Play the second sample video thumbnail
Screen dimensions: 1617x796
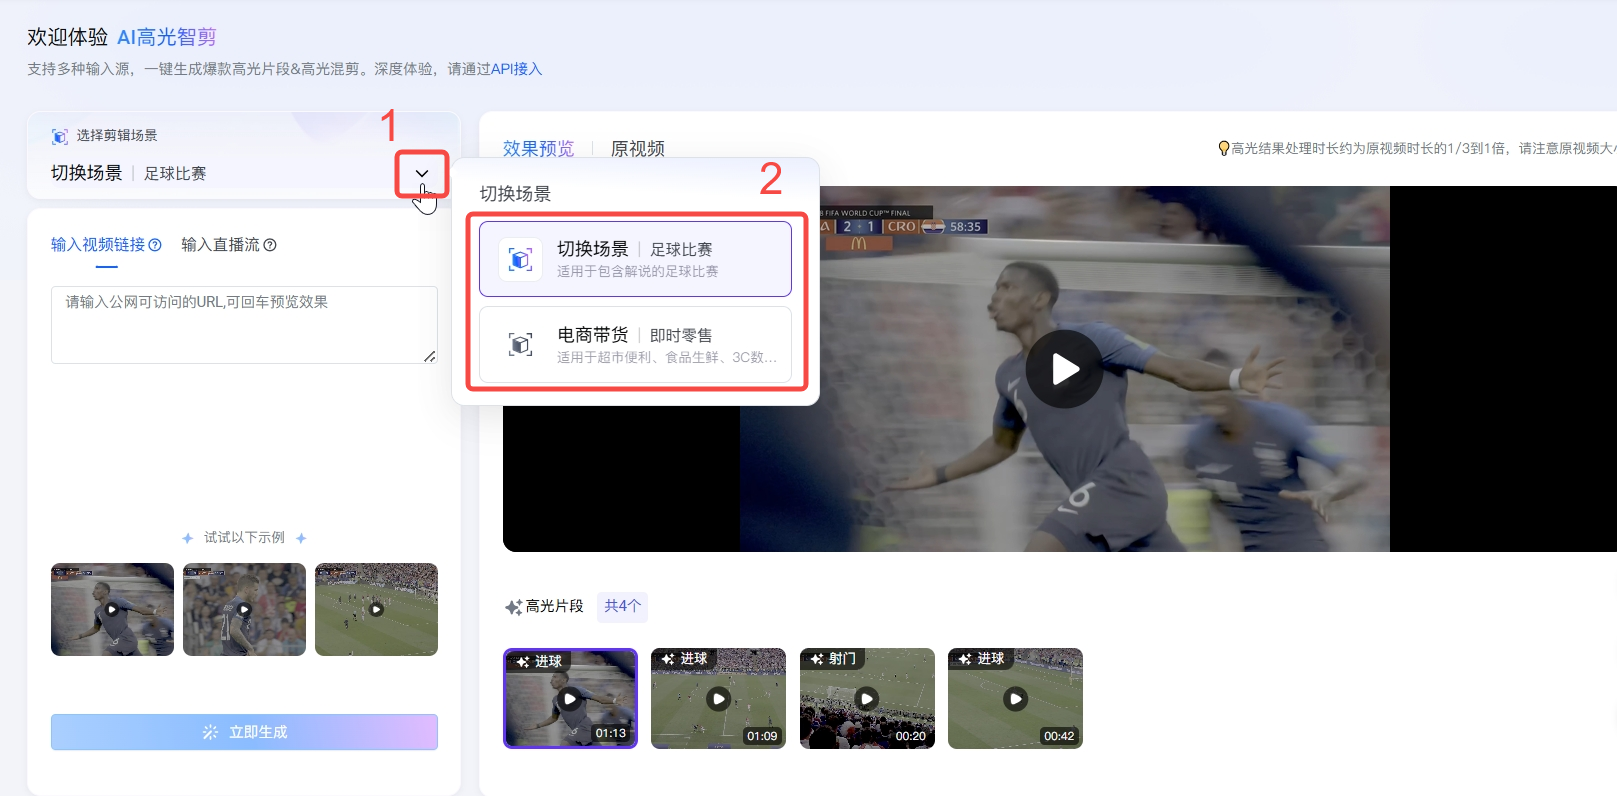[x=244, y=609]
